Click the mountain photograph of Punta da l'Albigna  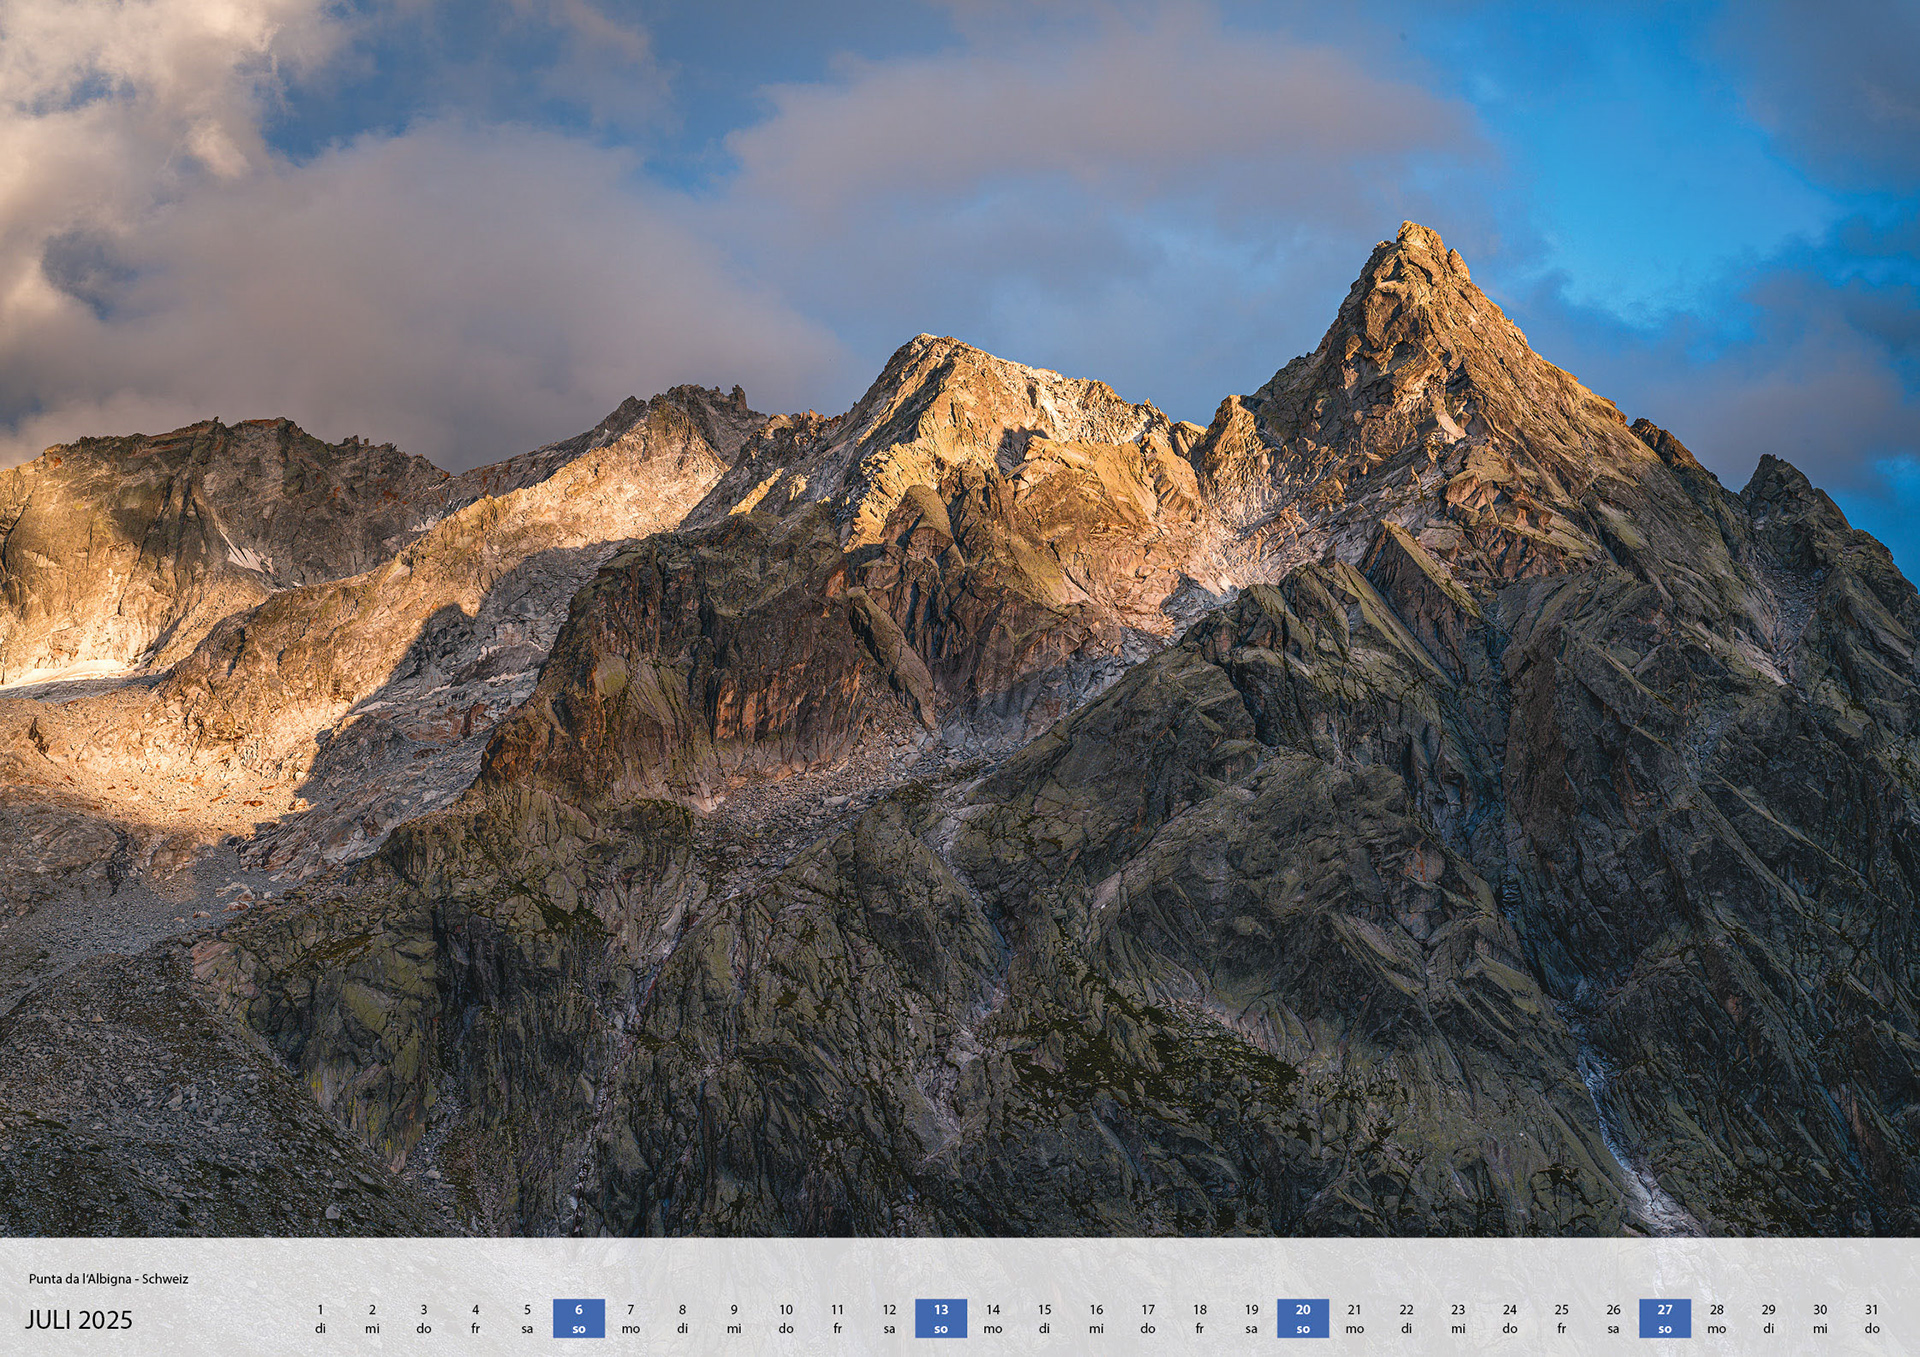coord(960,619)
